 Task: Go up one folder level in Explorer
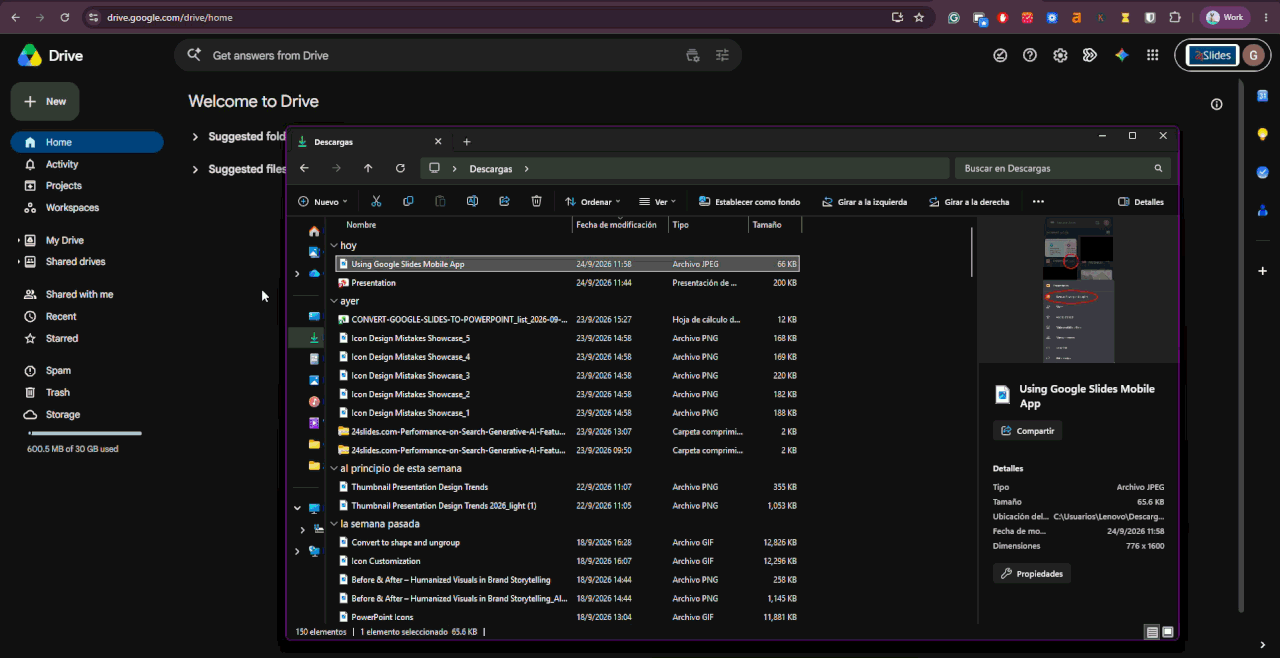[368, 168]
